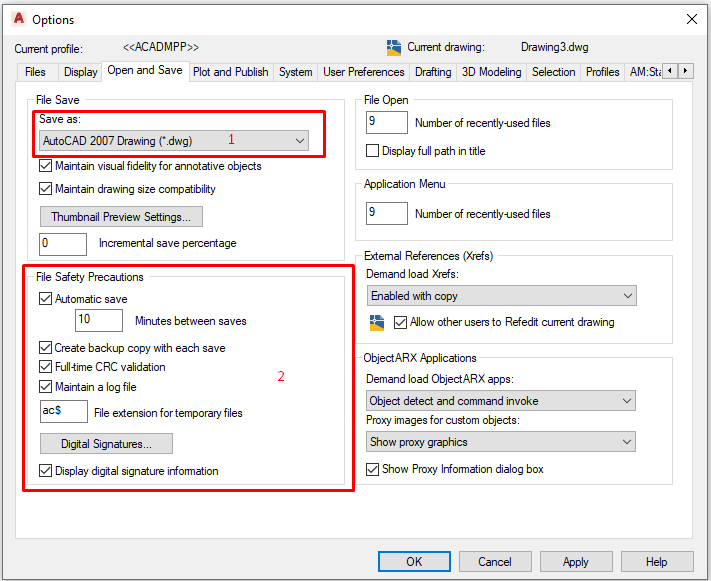Click the Thumbnail Preview Settings button
711x581 pixels.
[121, 217]
